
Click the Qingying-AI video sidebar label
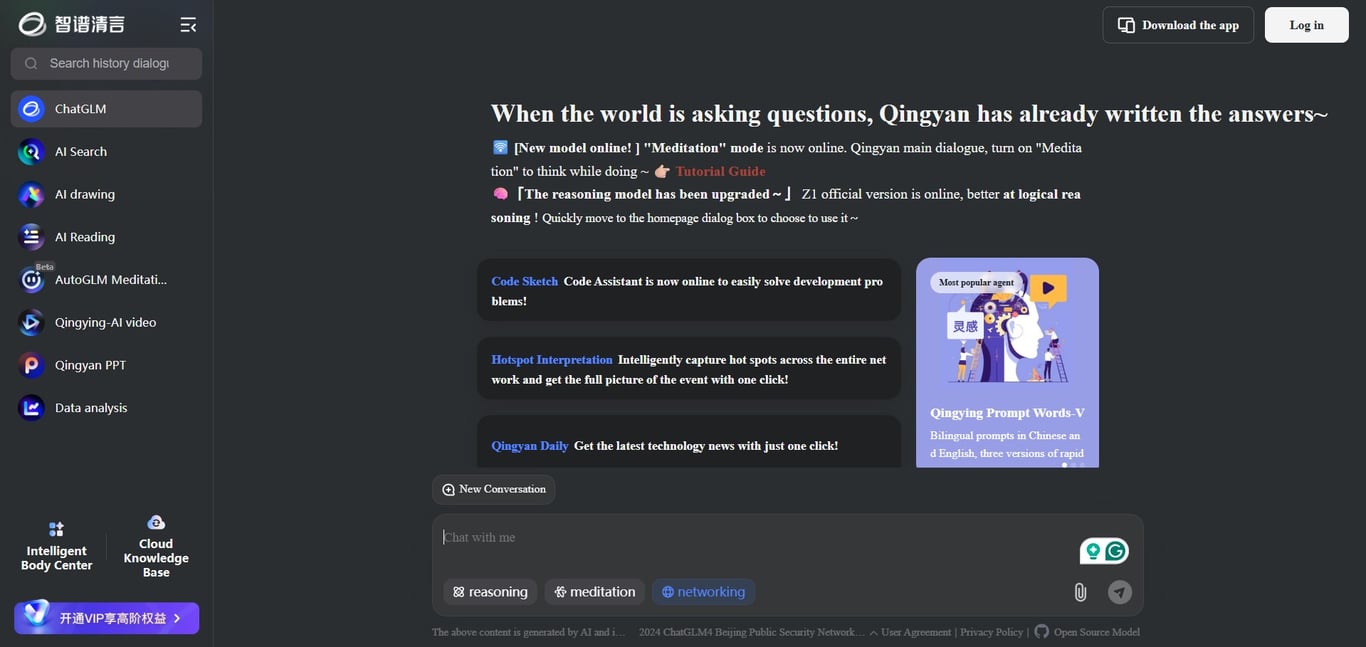pyautogui.click(x=105, y=323)
